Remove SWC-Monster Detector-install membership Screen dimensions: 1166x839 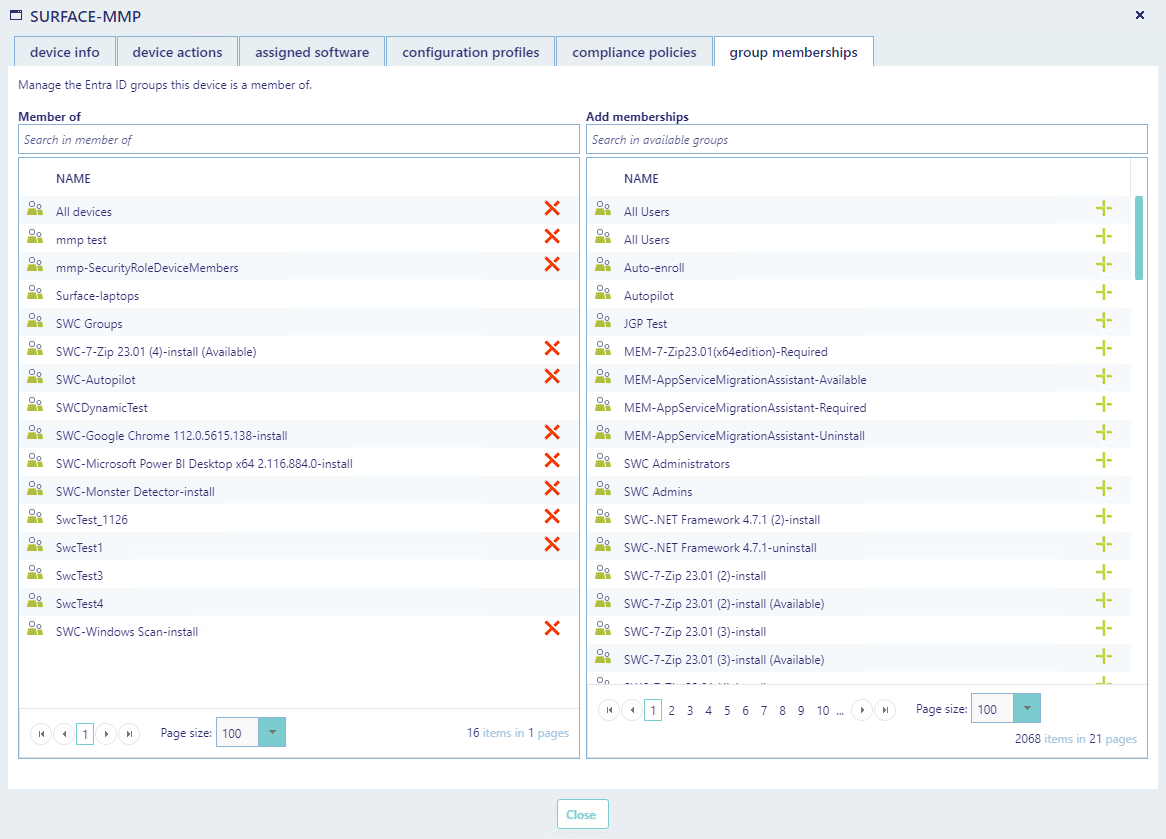coord(551,489)
